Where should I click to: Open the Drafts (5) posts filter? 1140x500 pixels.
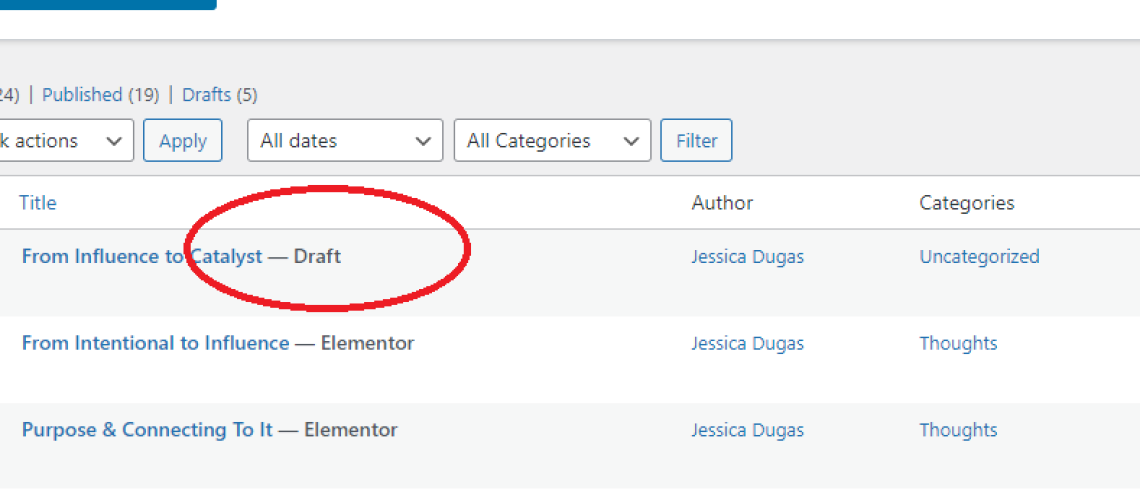pos(219,94)
